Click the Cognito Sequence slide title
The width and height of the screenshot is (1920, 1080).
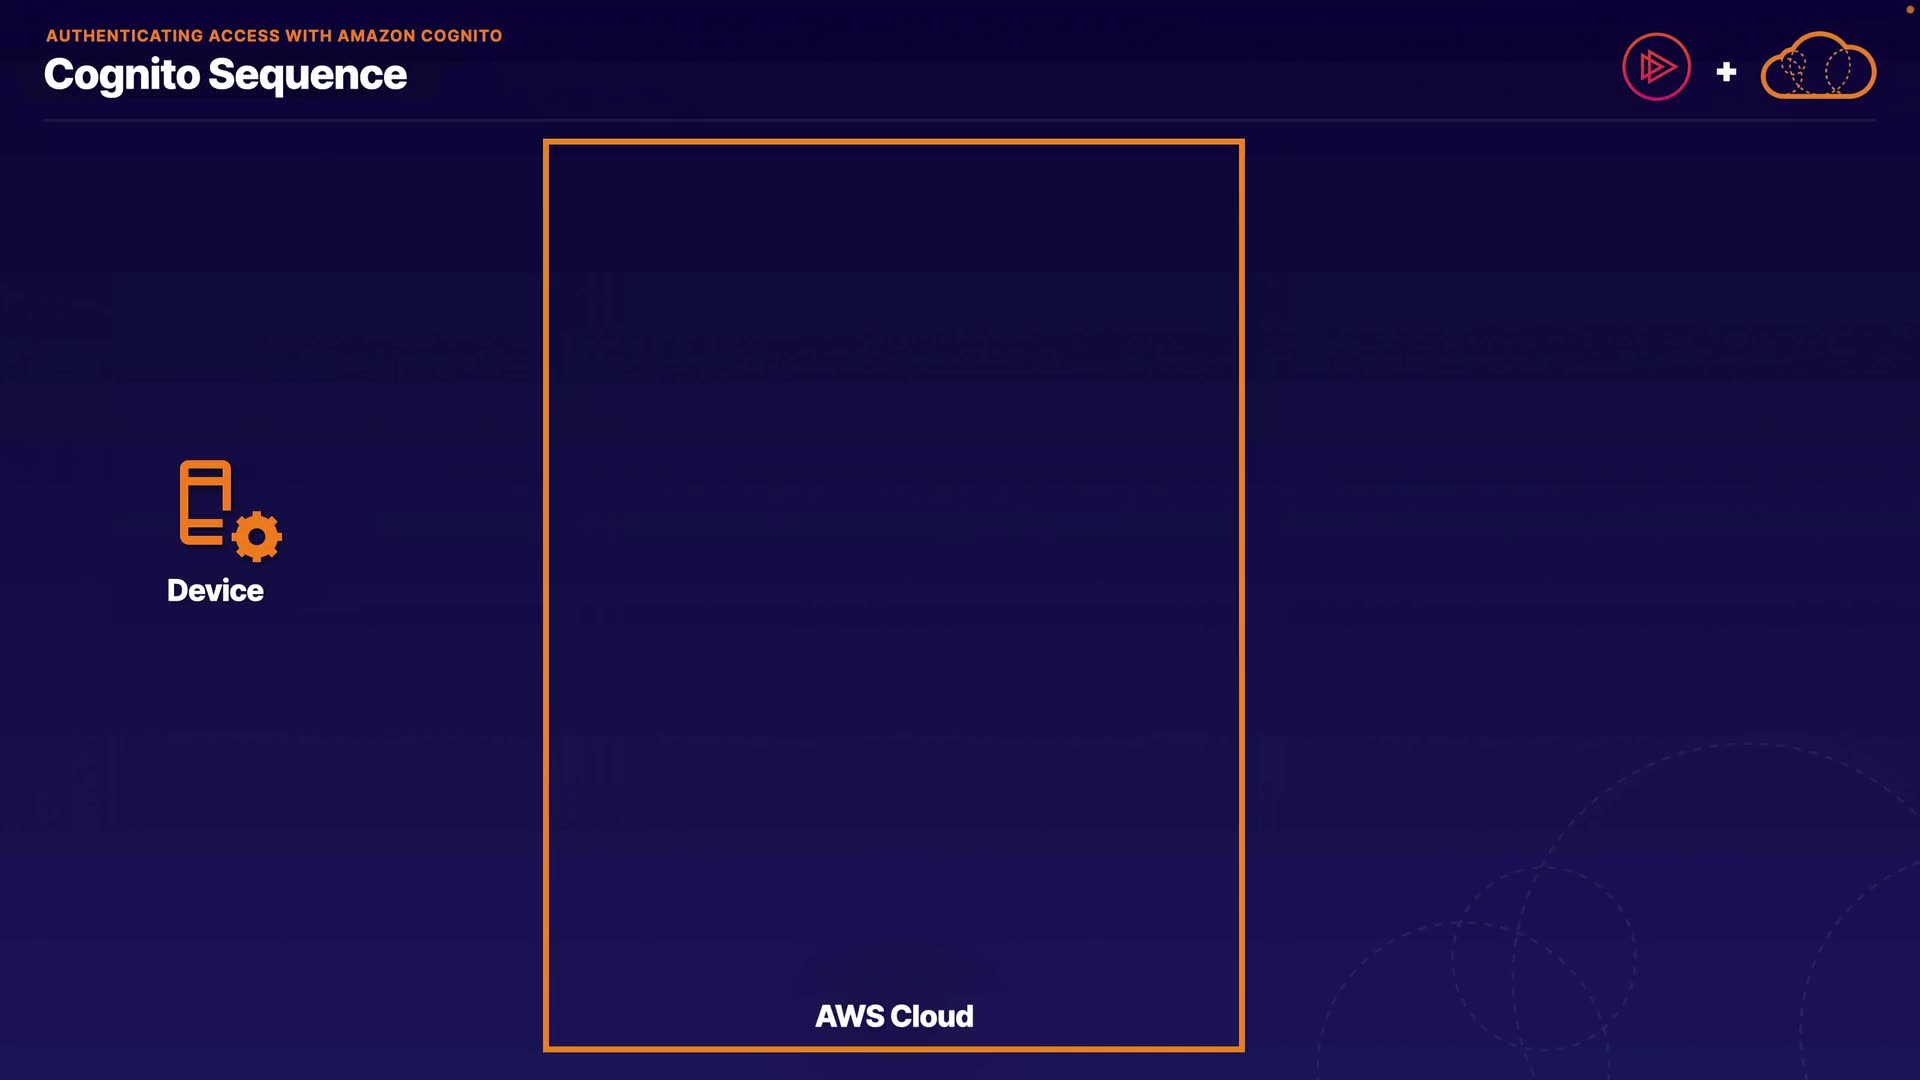pyautogui.click(x=225, y=75)
